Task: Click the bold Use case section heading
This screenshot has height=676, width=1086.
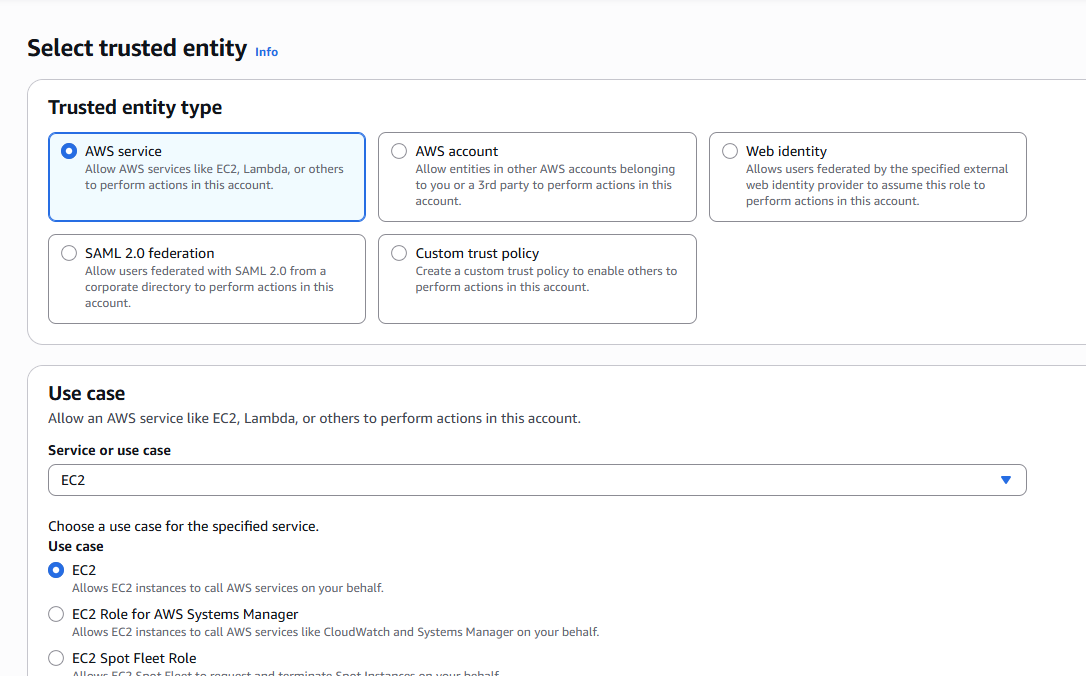Action: tap(87, 393)
